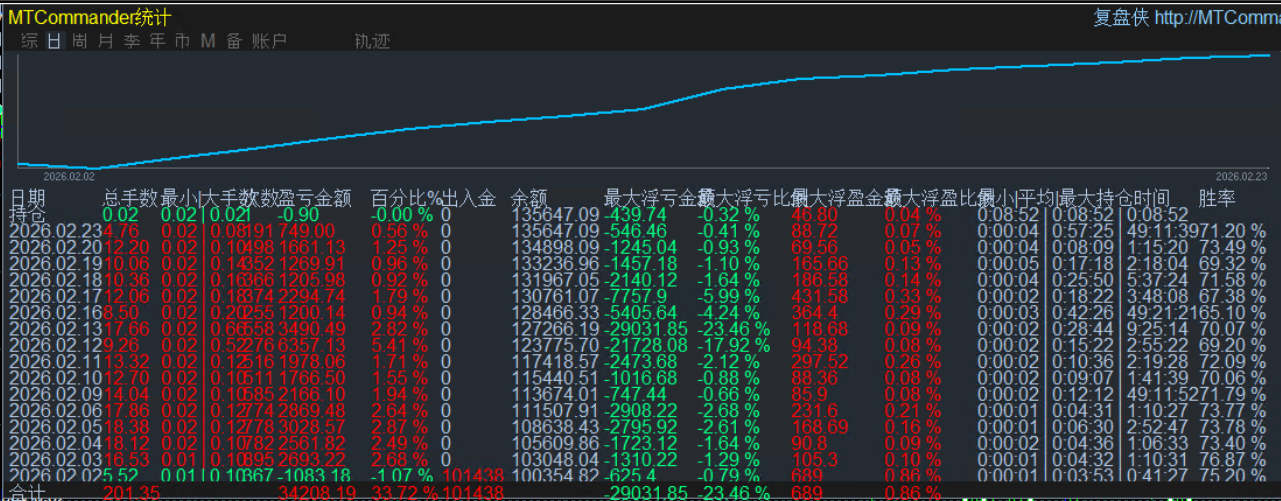Click the 5.41 % percentage cell
1281x501 pixels.
click(401, 344)
